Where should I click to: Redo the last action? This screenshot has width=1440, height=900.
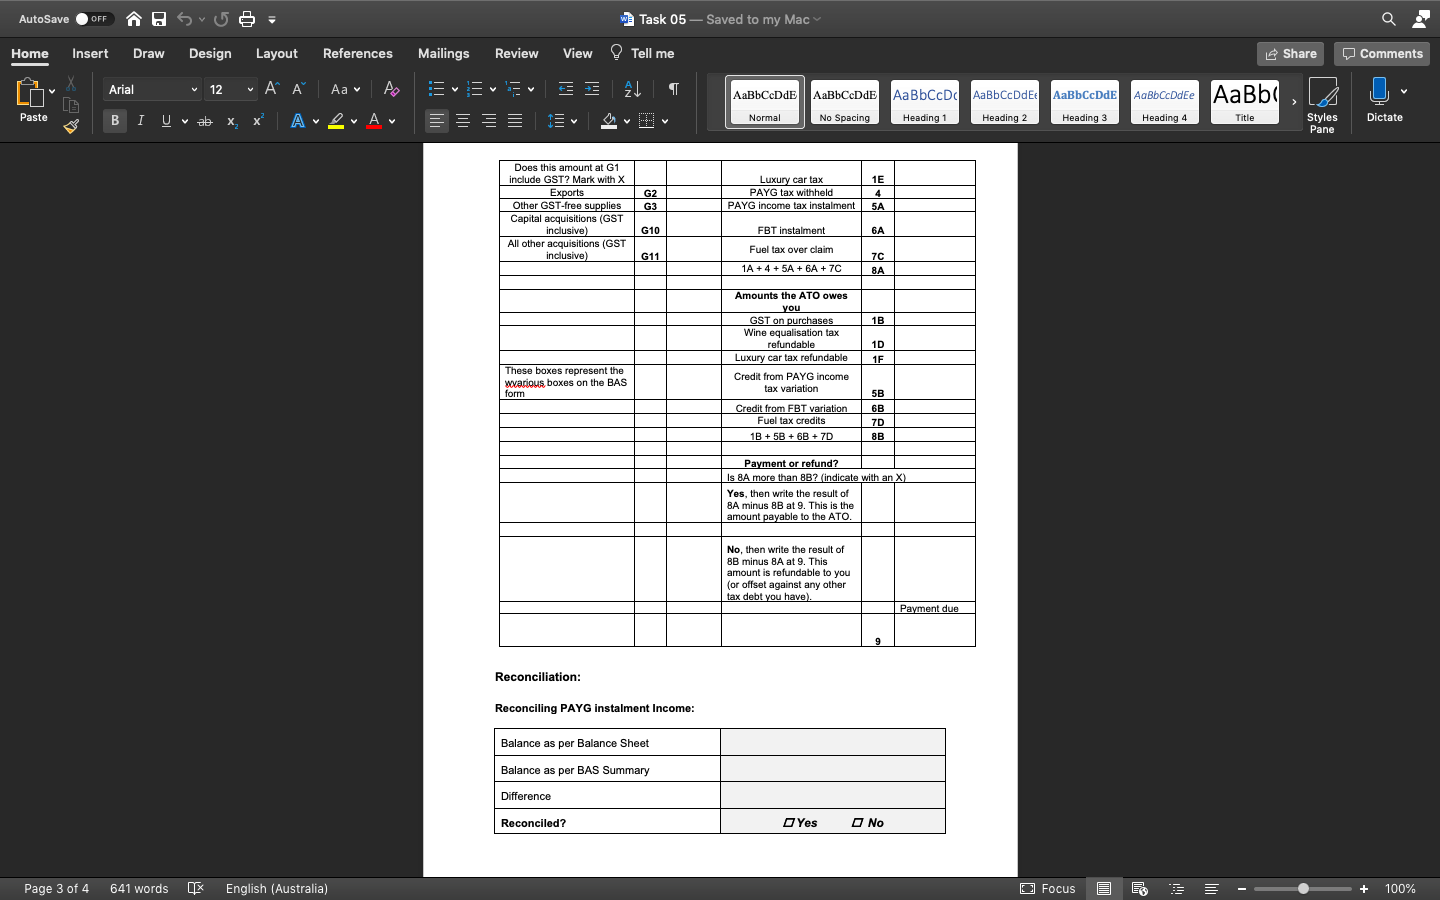coord(221,19)
